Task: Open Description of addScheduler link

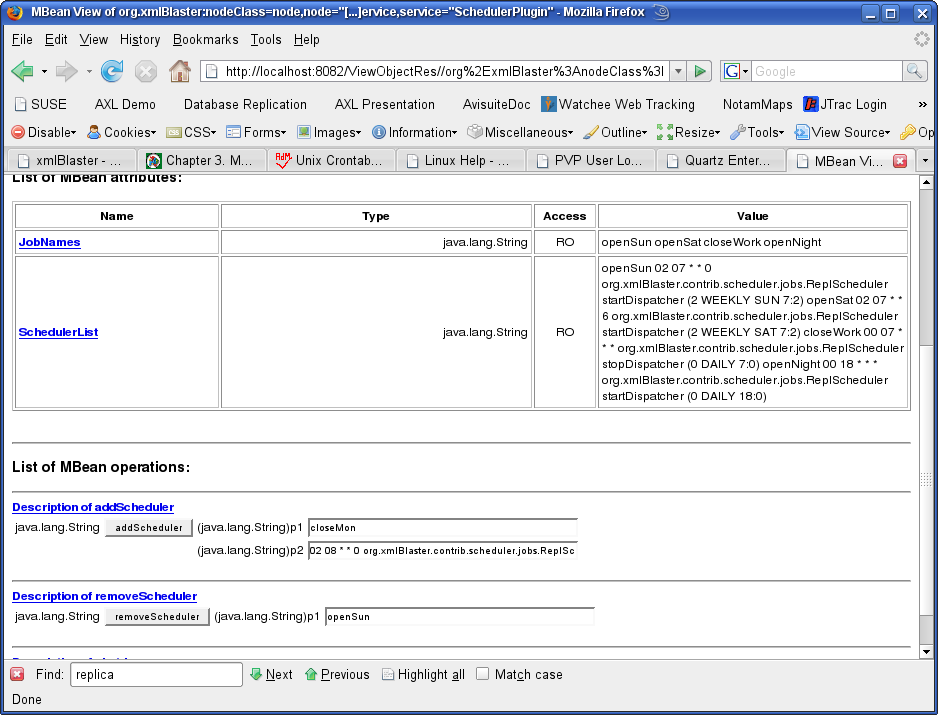Action: 93,507
